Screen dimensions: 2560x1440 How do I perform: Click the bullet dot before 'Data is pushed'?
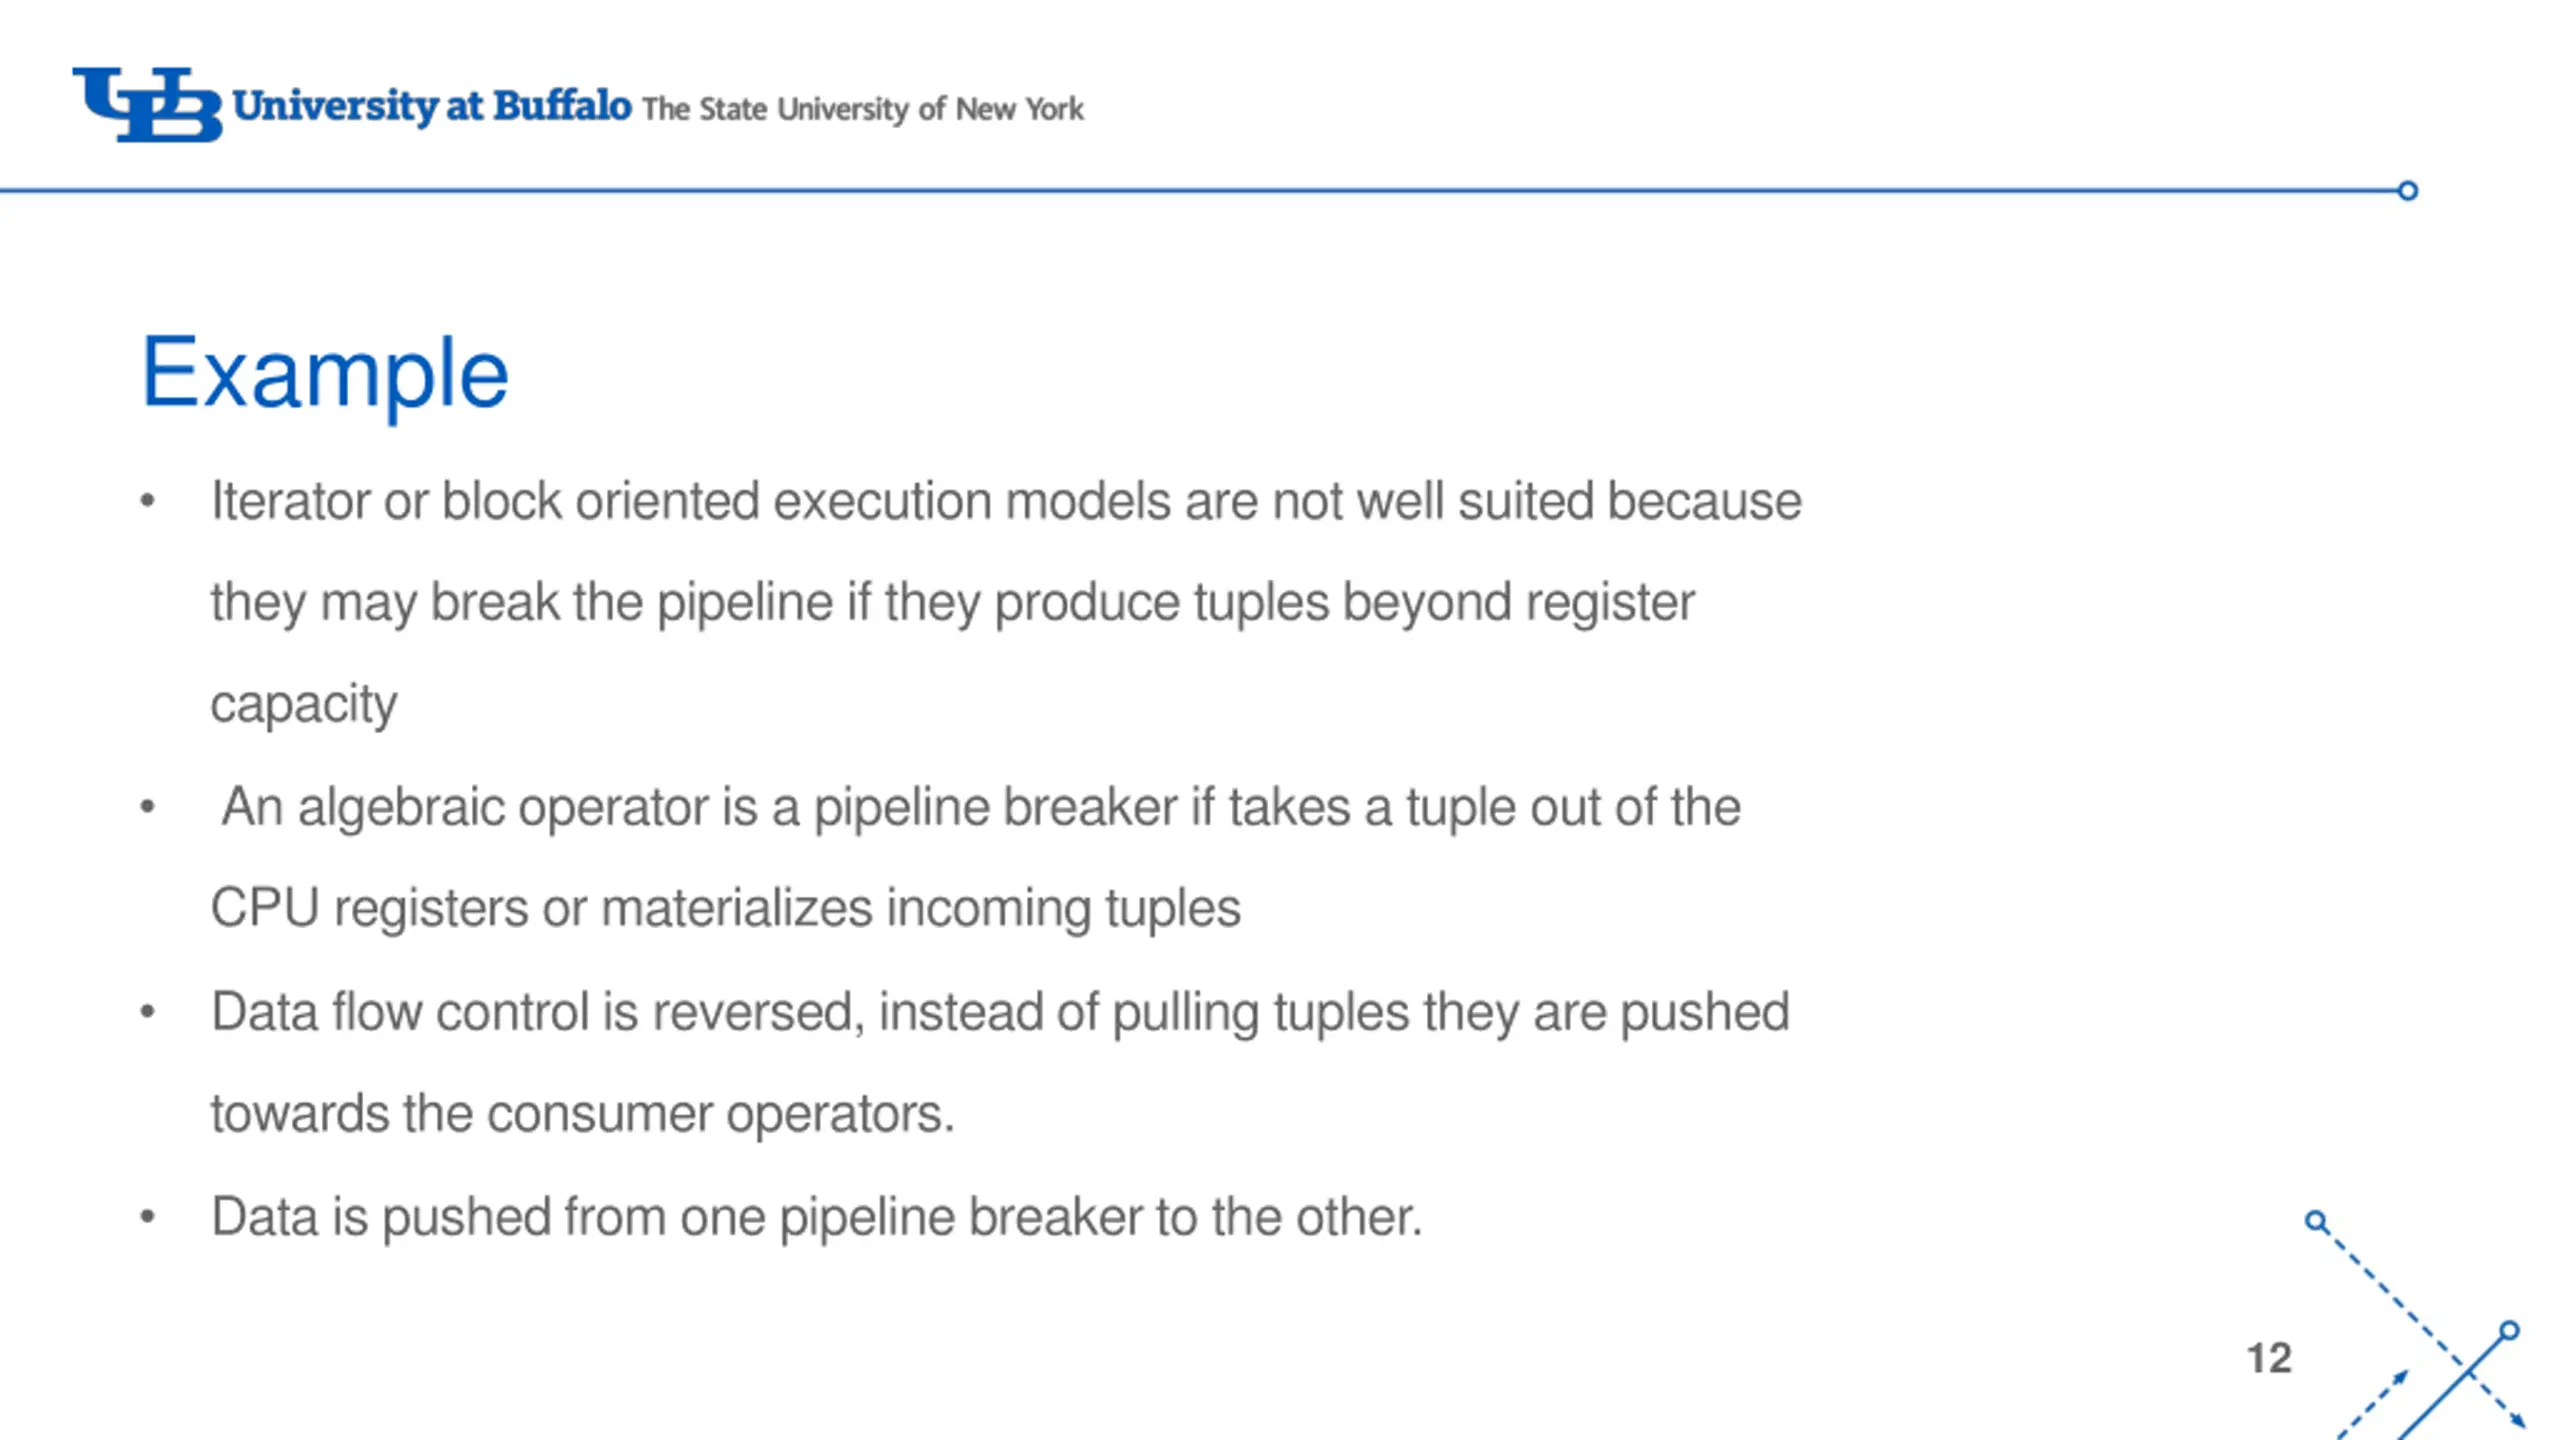coord(147,1217)
